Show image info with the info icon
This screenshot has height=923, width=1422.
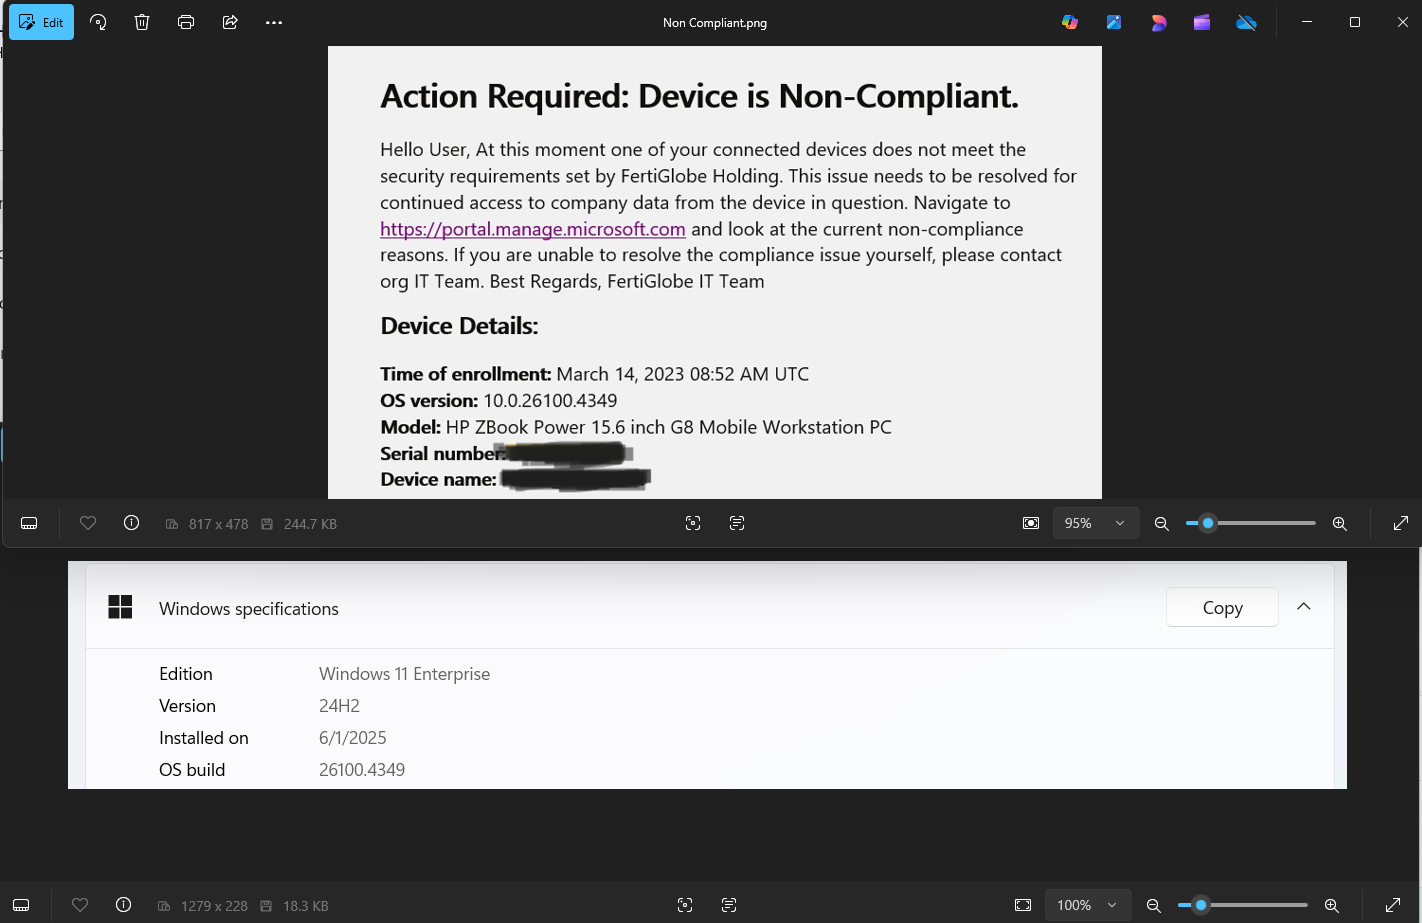pos(131,523)
